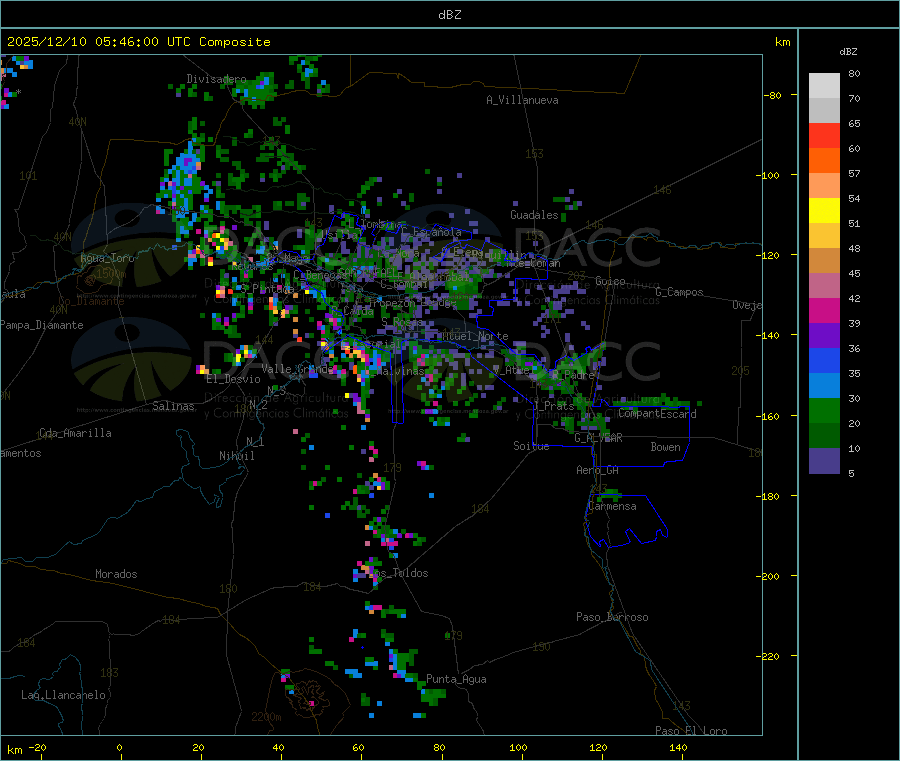The height and width of the screenshot is (761, 900).
Task: Click the legend value 45 label
Action: (854, 273)
